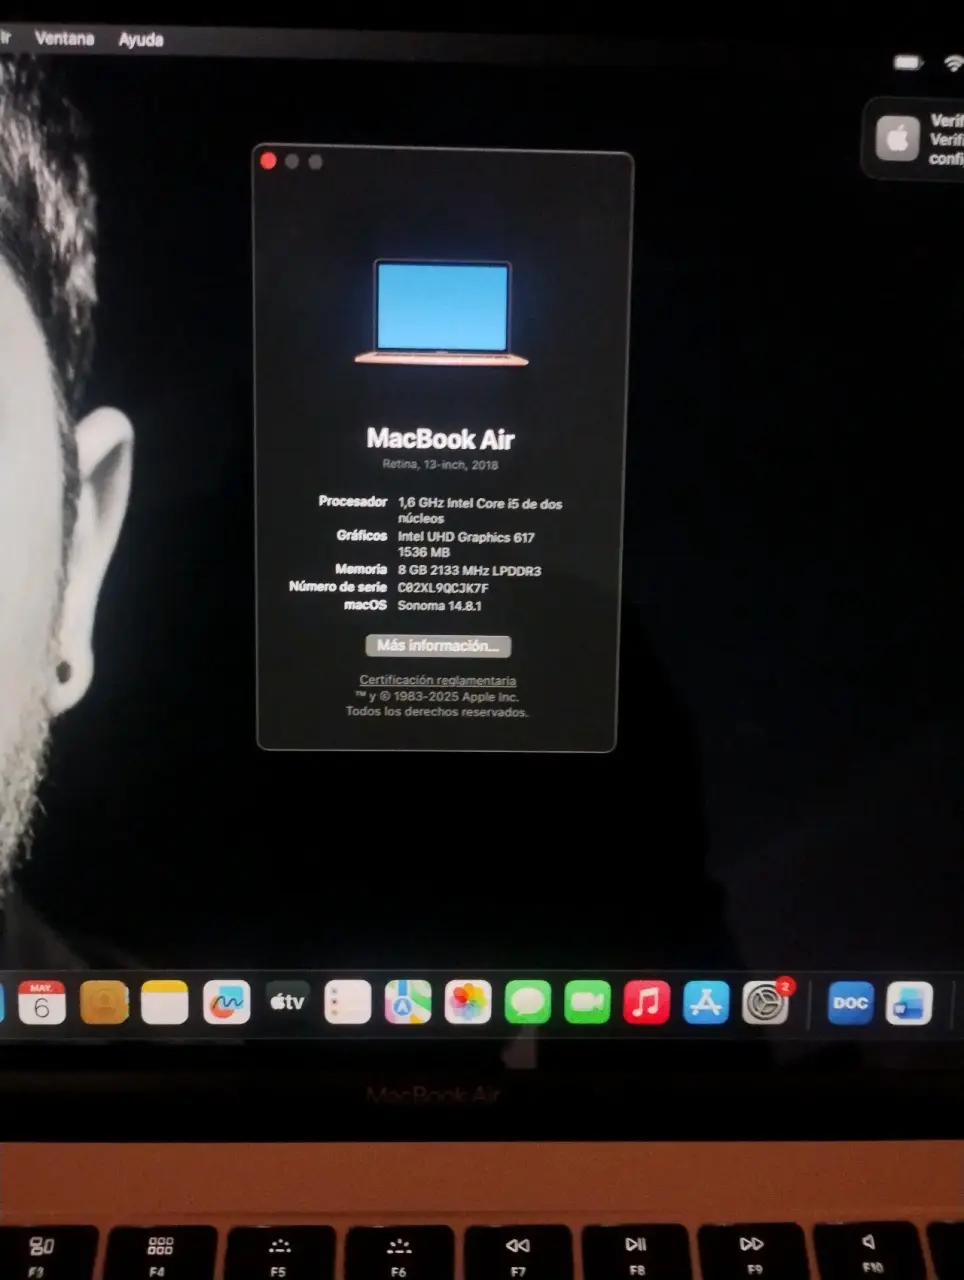Launch the Notes app from the Dock
This screenshot has width=964, height=1280.
point(165,1002)
